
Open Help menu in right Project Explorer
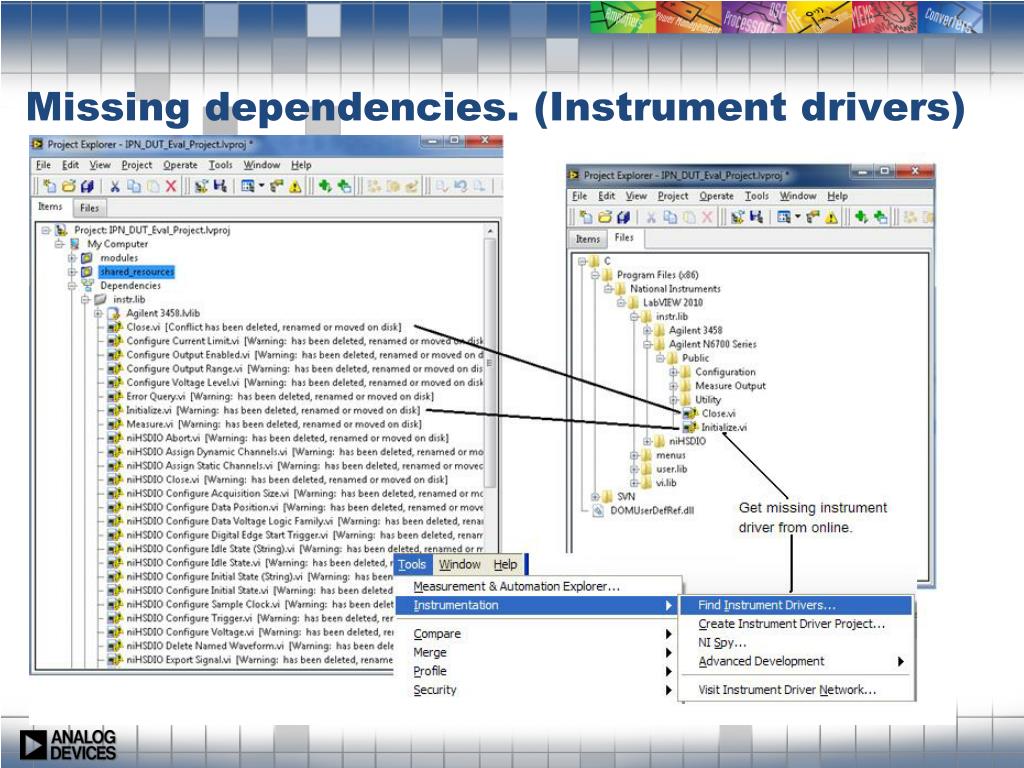[837, 196]
